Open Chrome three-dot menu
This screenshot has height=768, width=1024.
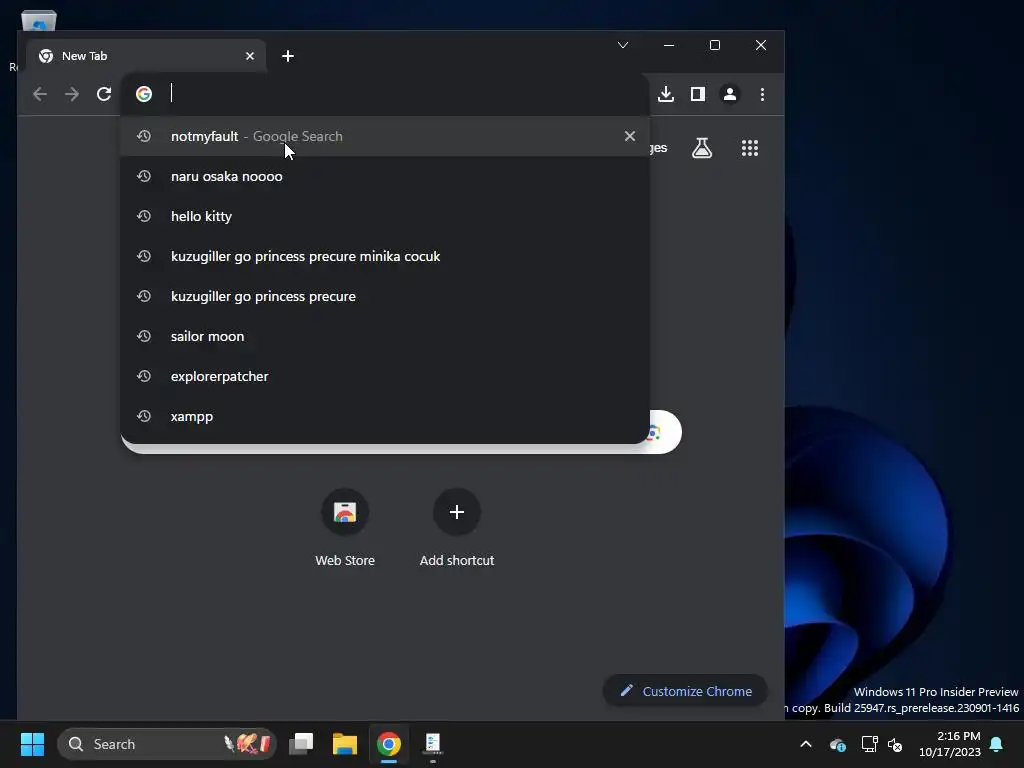[x=762, y=94]
